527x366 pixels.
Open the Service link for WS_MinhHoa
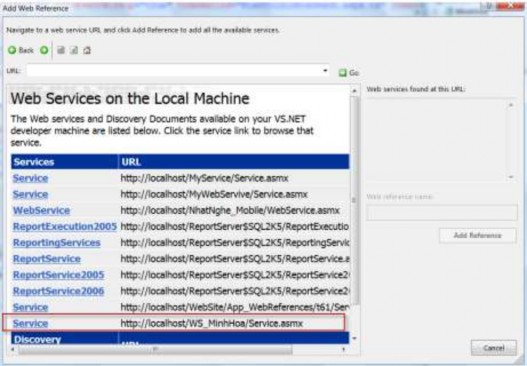coord(30,323)
